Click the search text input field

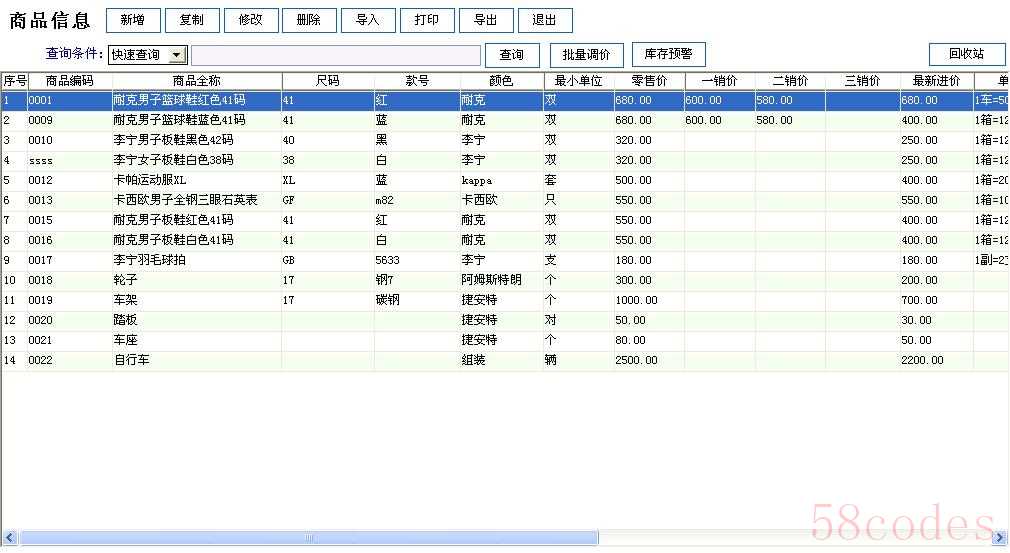[335, 55]
